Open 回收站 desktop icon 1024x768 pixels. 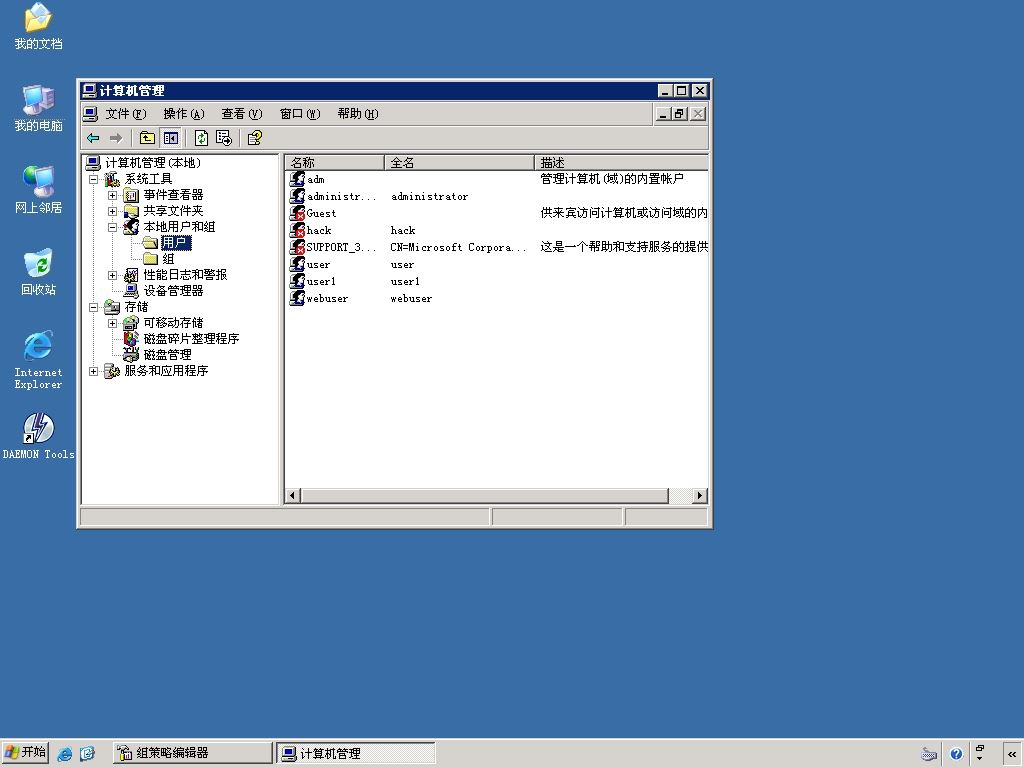click(39, 272)
